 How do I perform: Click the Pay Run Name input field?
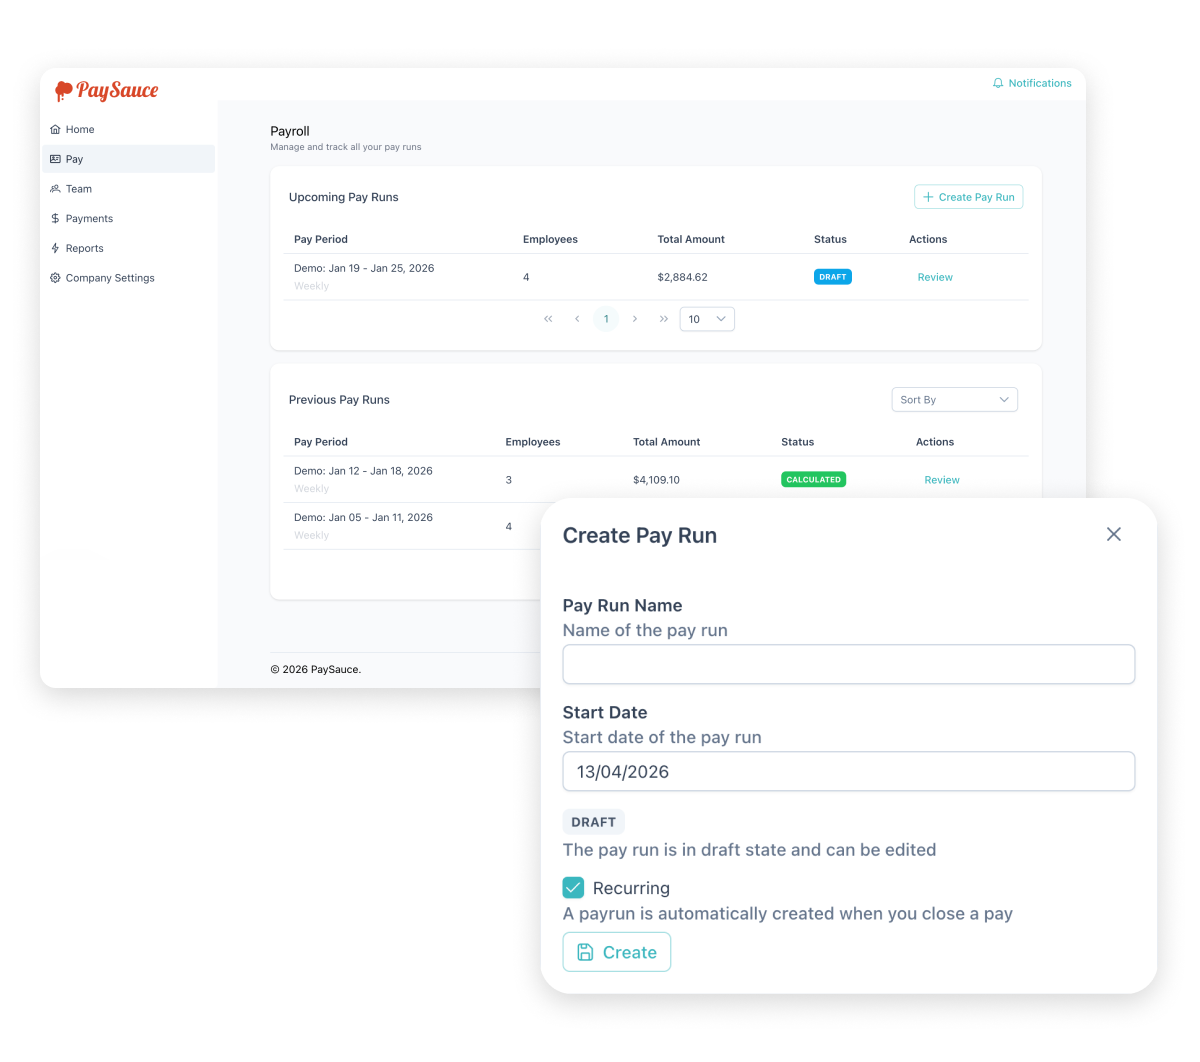pos(848,664)
